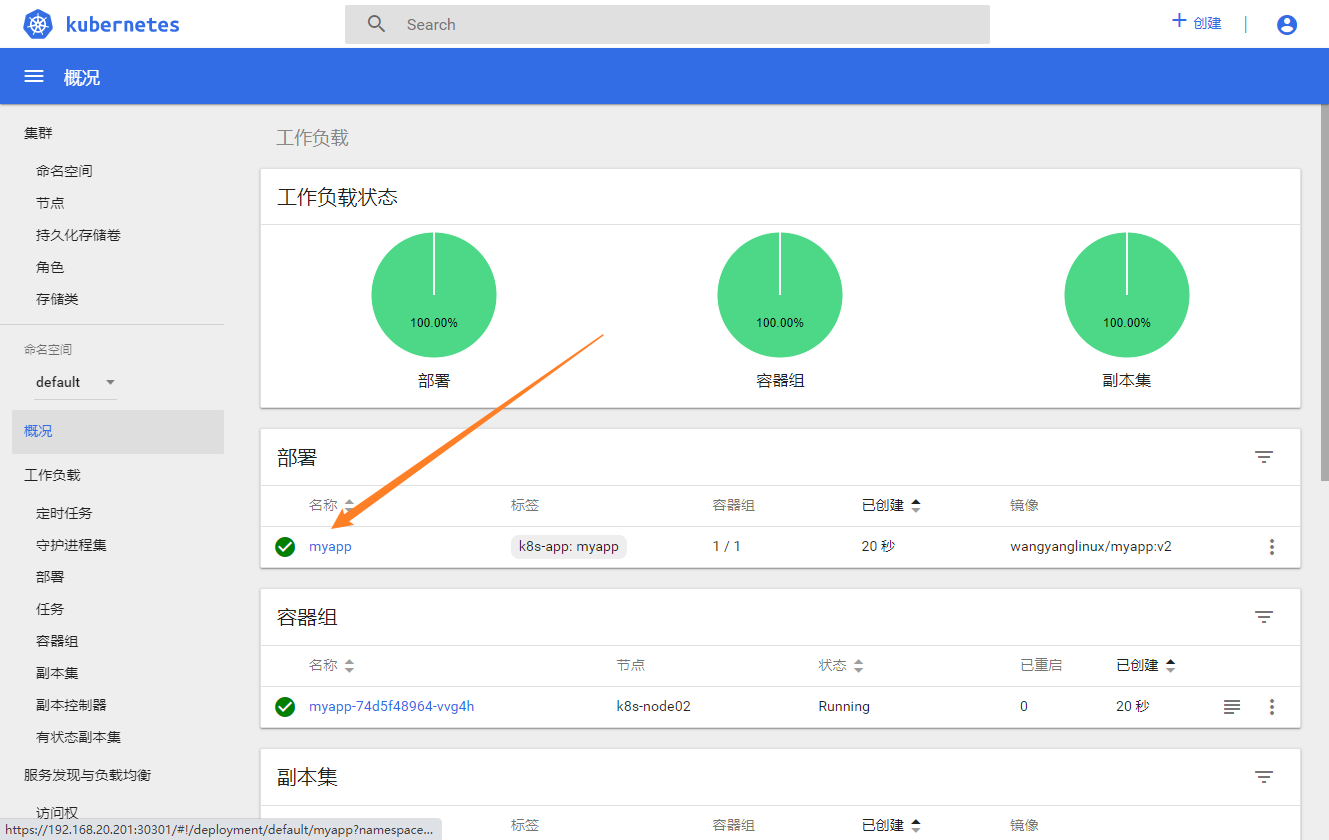
Task: Open the hamburger navigation menu
Action: pyautogui.click(x=34, y=77)
